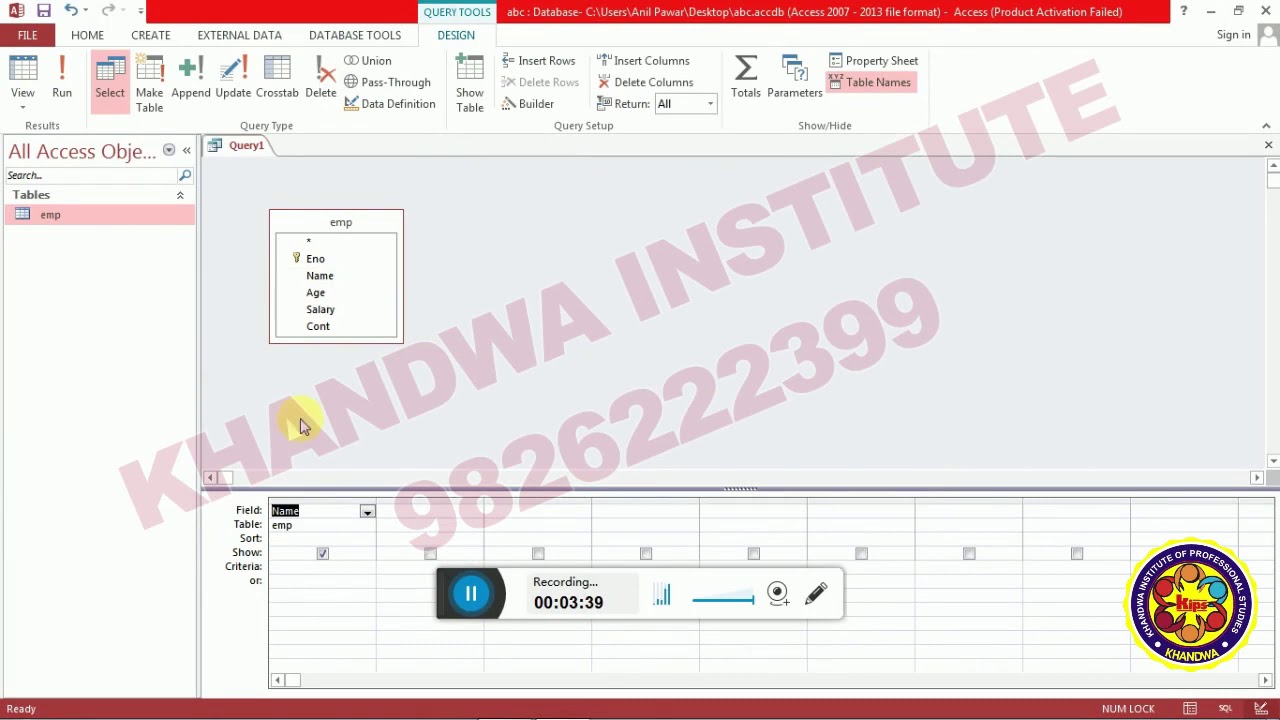Open the Field dropdown for Name column
The width and height of the screenshot is (1280, 720).
coord(367,511)
